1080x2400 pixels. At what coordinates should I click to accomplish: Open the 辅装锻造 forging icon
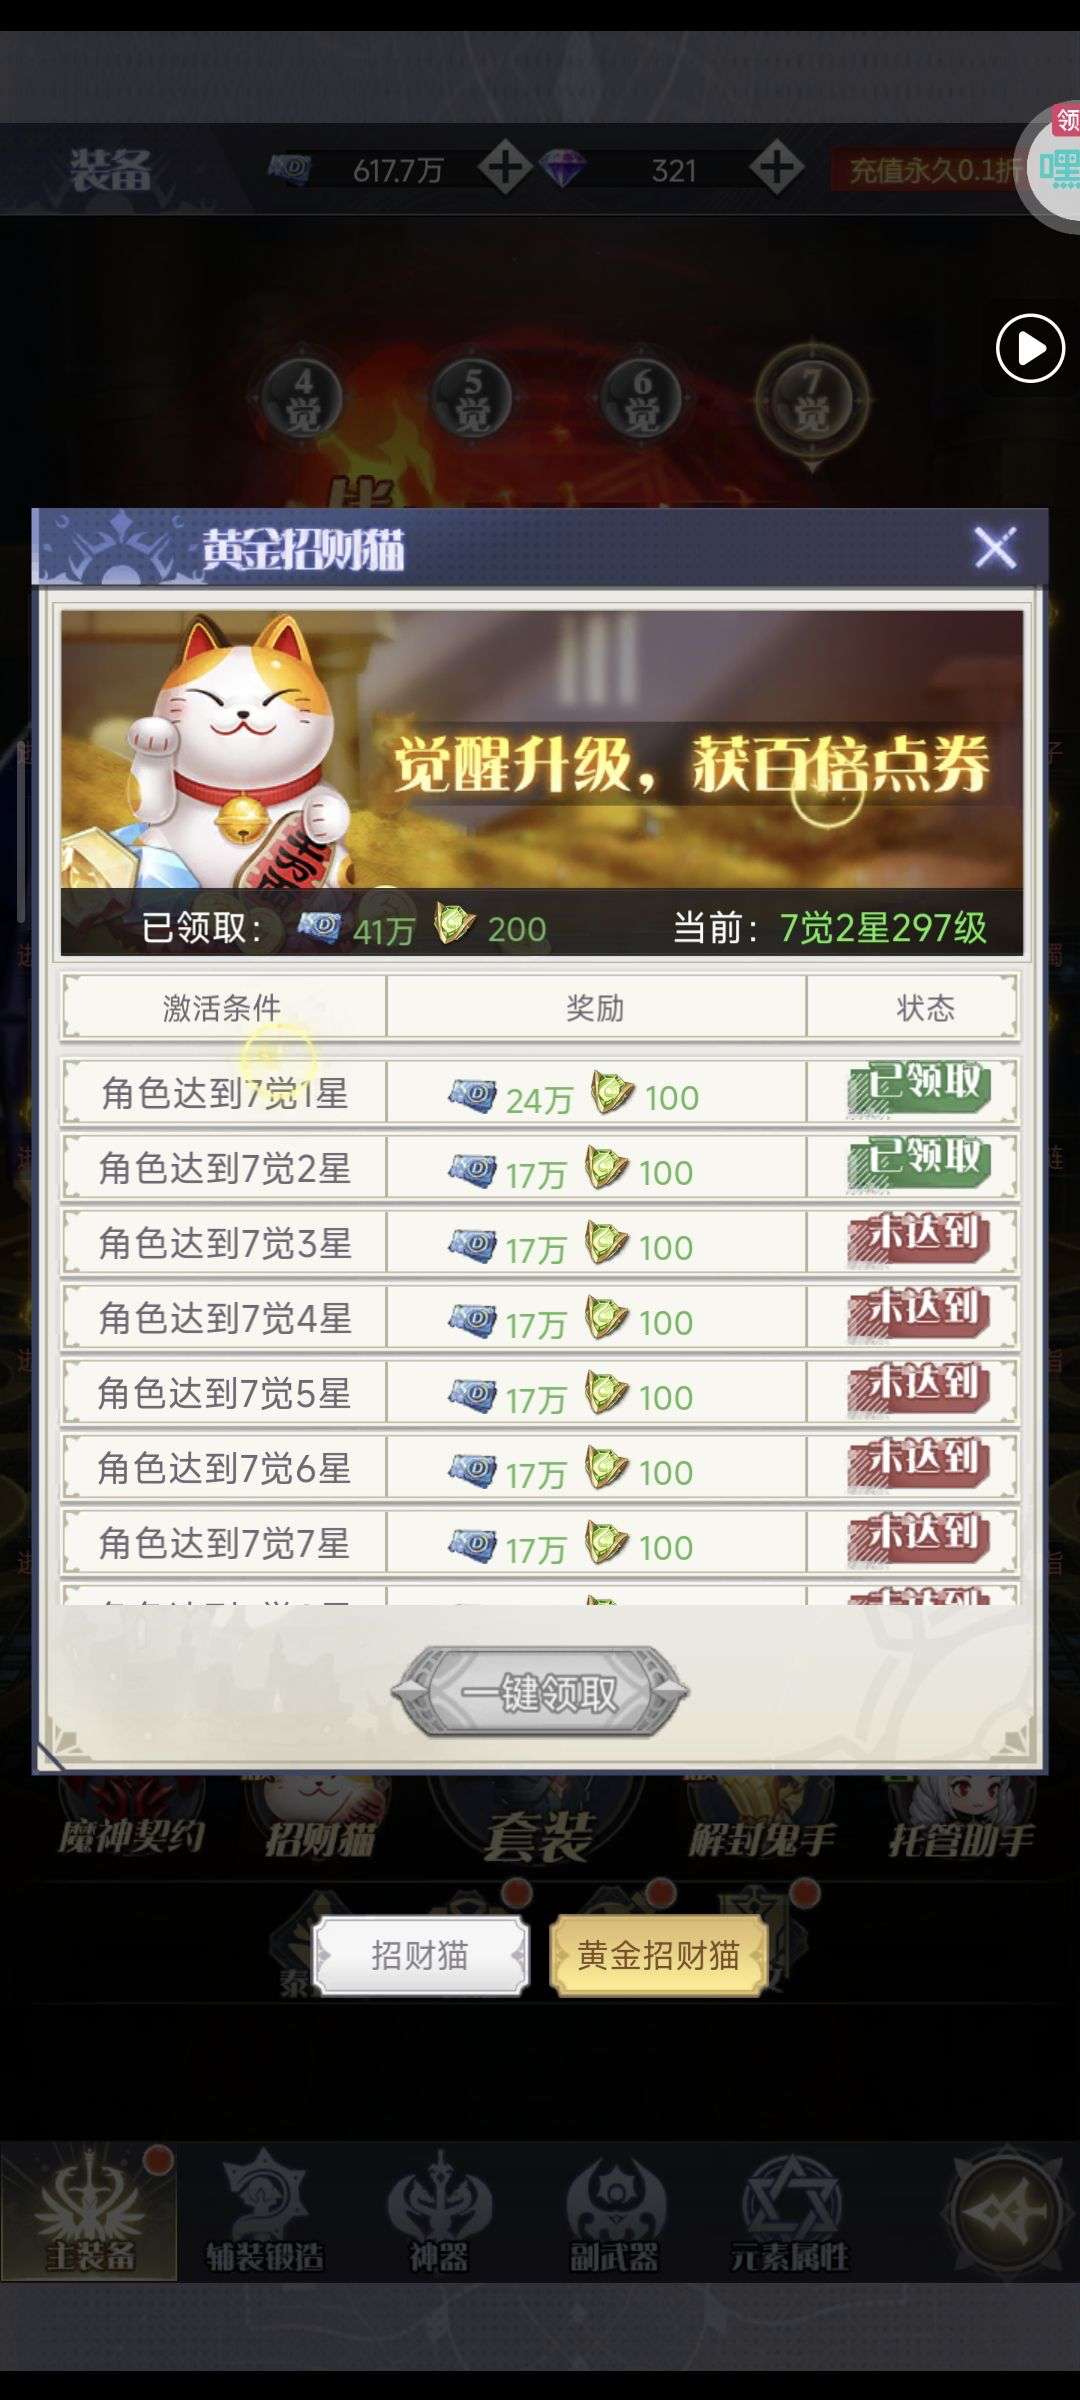(265, 2211)
